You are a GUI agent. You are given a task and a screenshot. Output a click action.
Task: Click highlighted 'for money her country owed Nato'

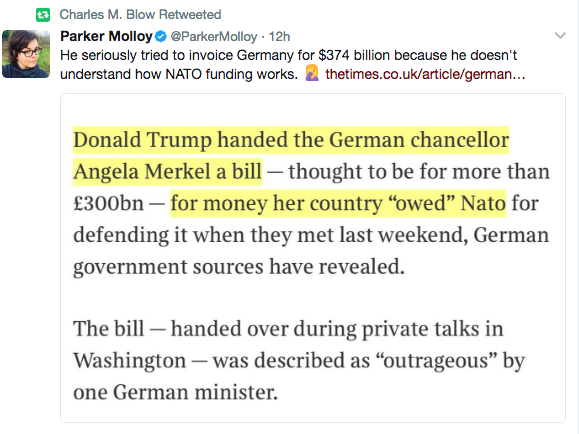click(x=338, y=204)
